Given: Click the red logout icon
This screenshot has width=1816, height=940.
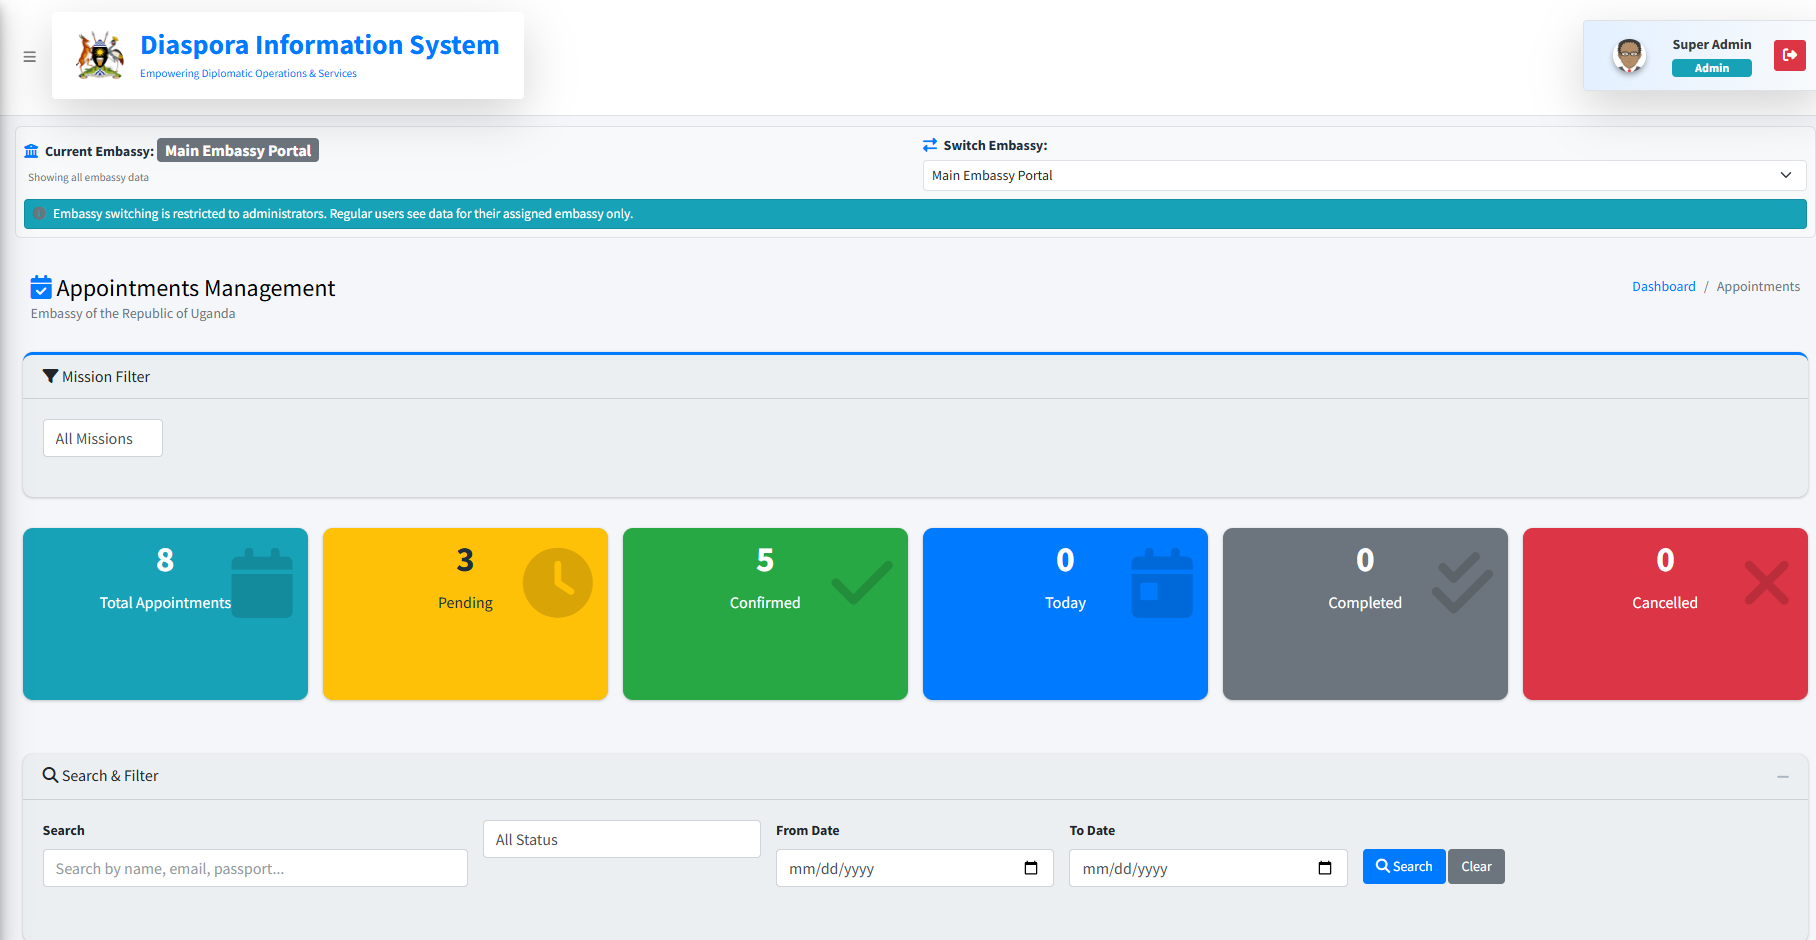Looking at the screenshot, I should tap(1790, 55).
